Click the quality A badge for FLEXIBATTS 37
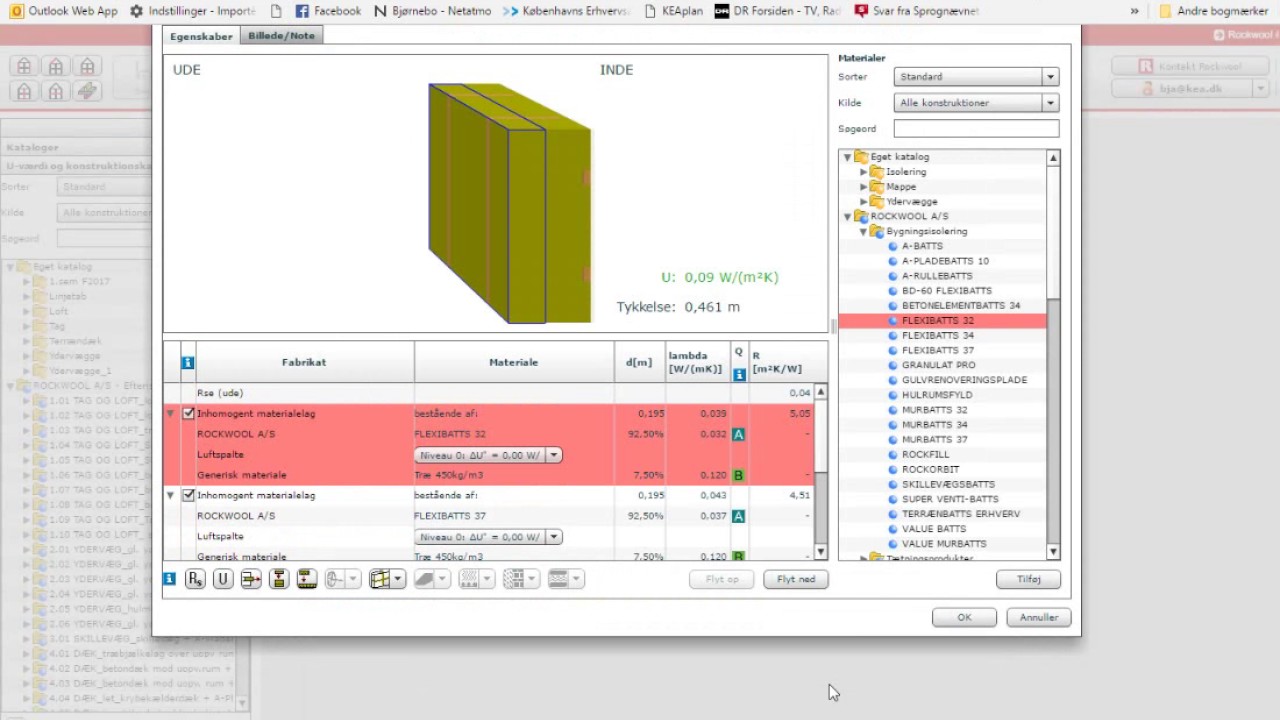 739,516
